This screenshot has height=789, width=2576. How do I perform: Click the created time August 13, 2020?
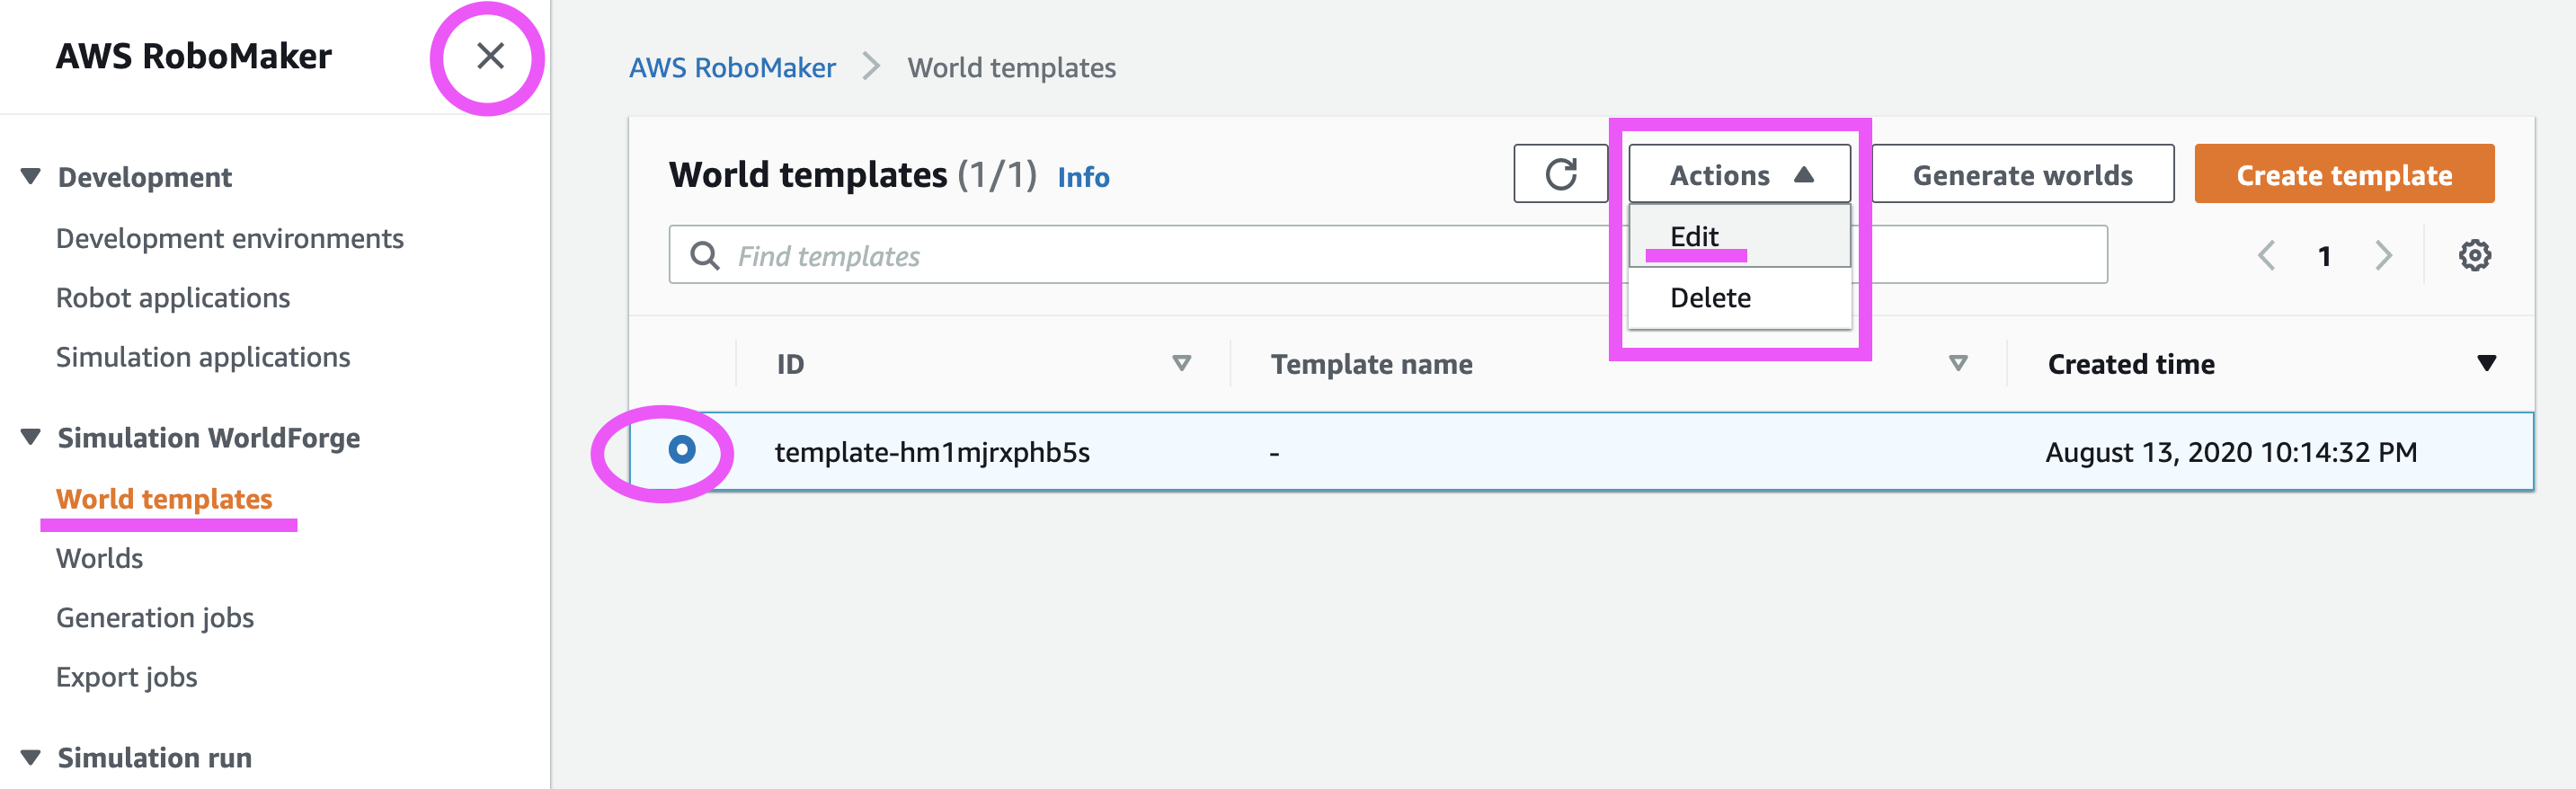2230,452
